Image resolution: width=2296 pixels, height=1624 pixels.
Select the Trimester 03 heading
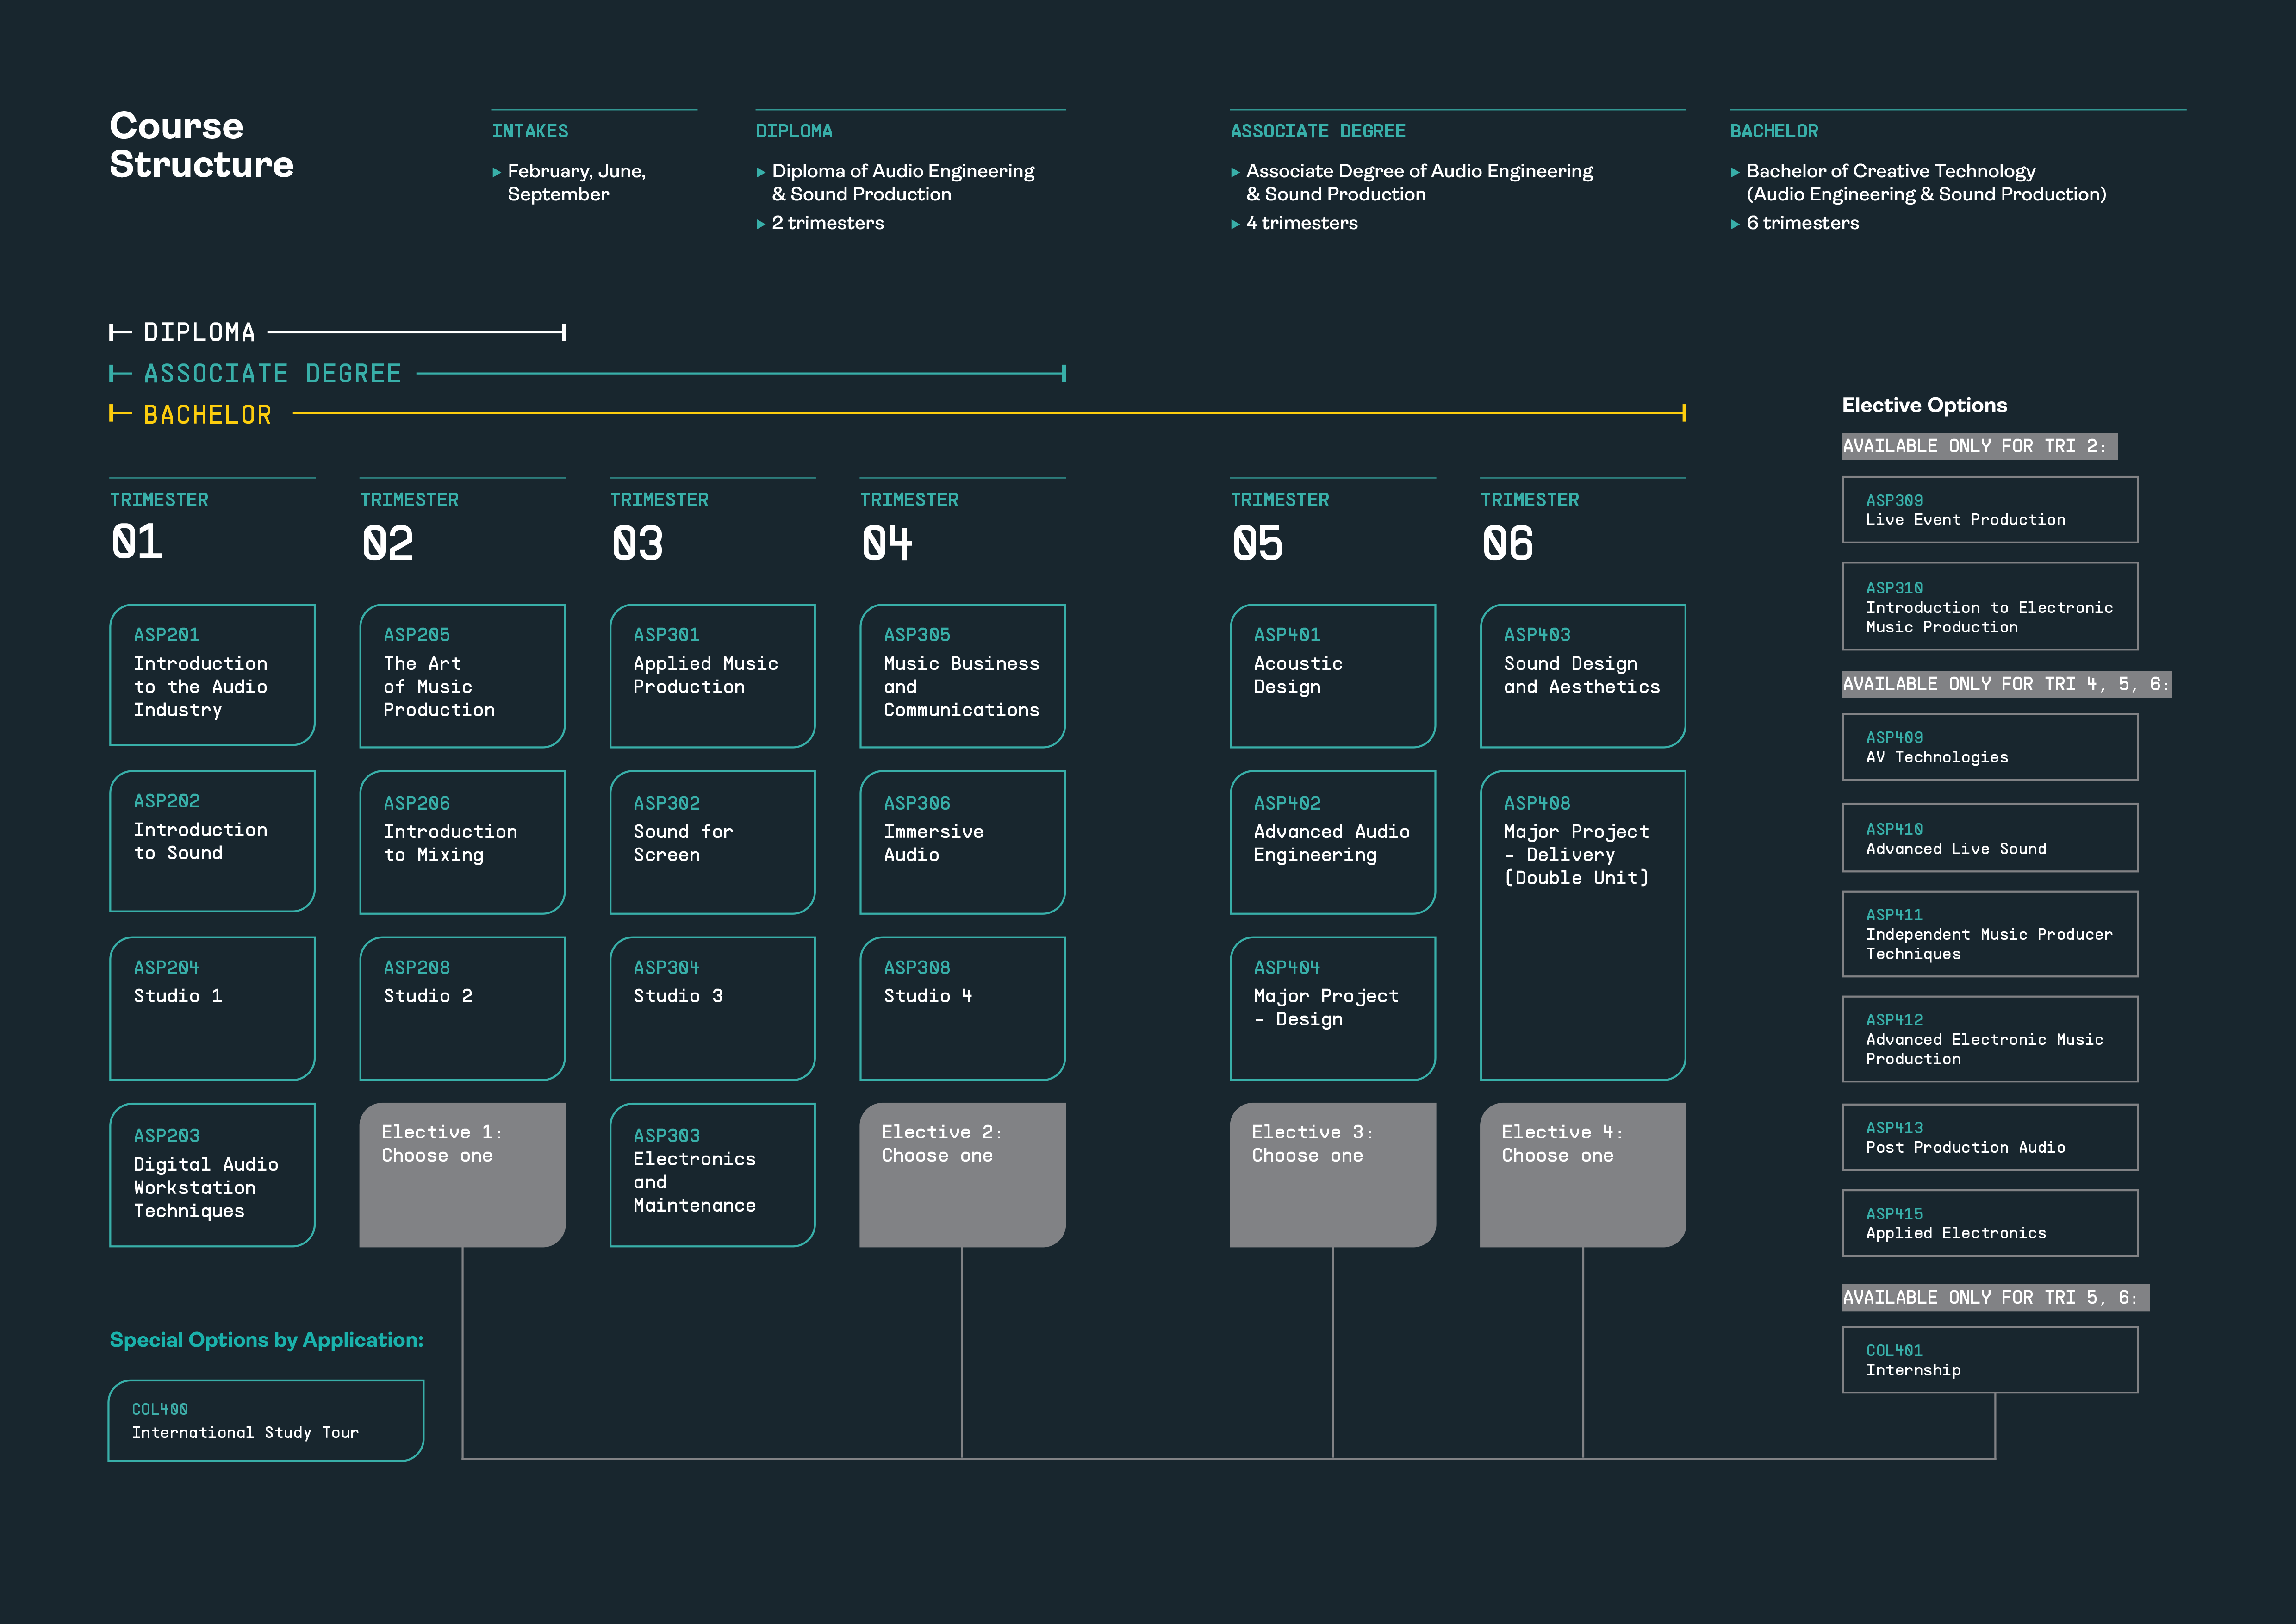coord(659,527)
